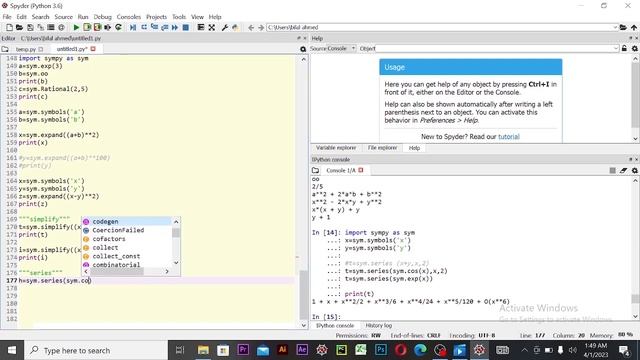Open the PYTHONPATH manager

point(235,27)
